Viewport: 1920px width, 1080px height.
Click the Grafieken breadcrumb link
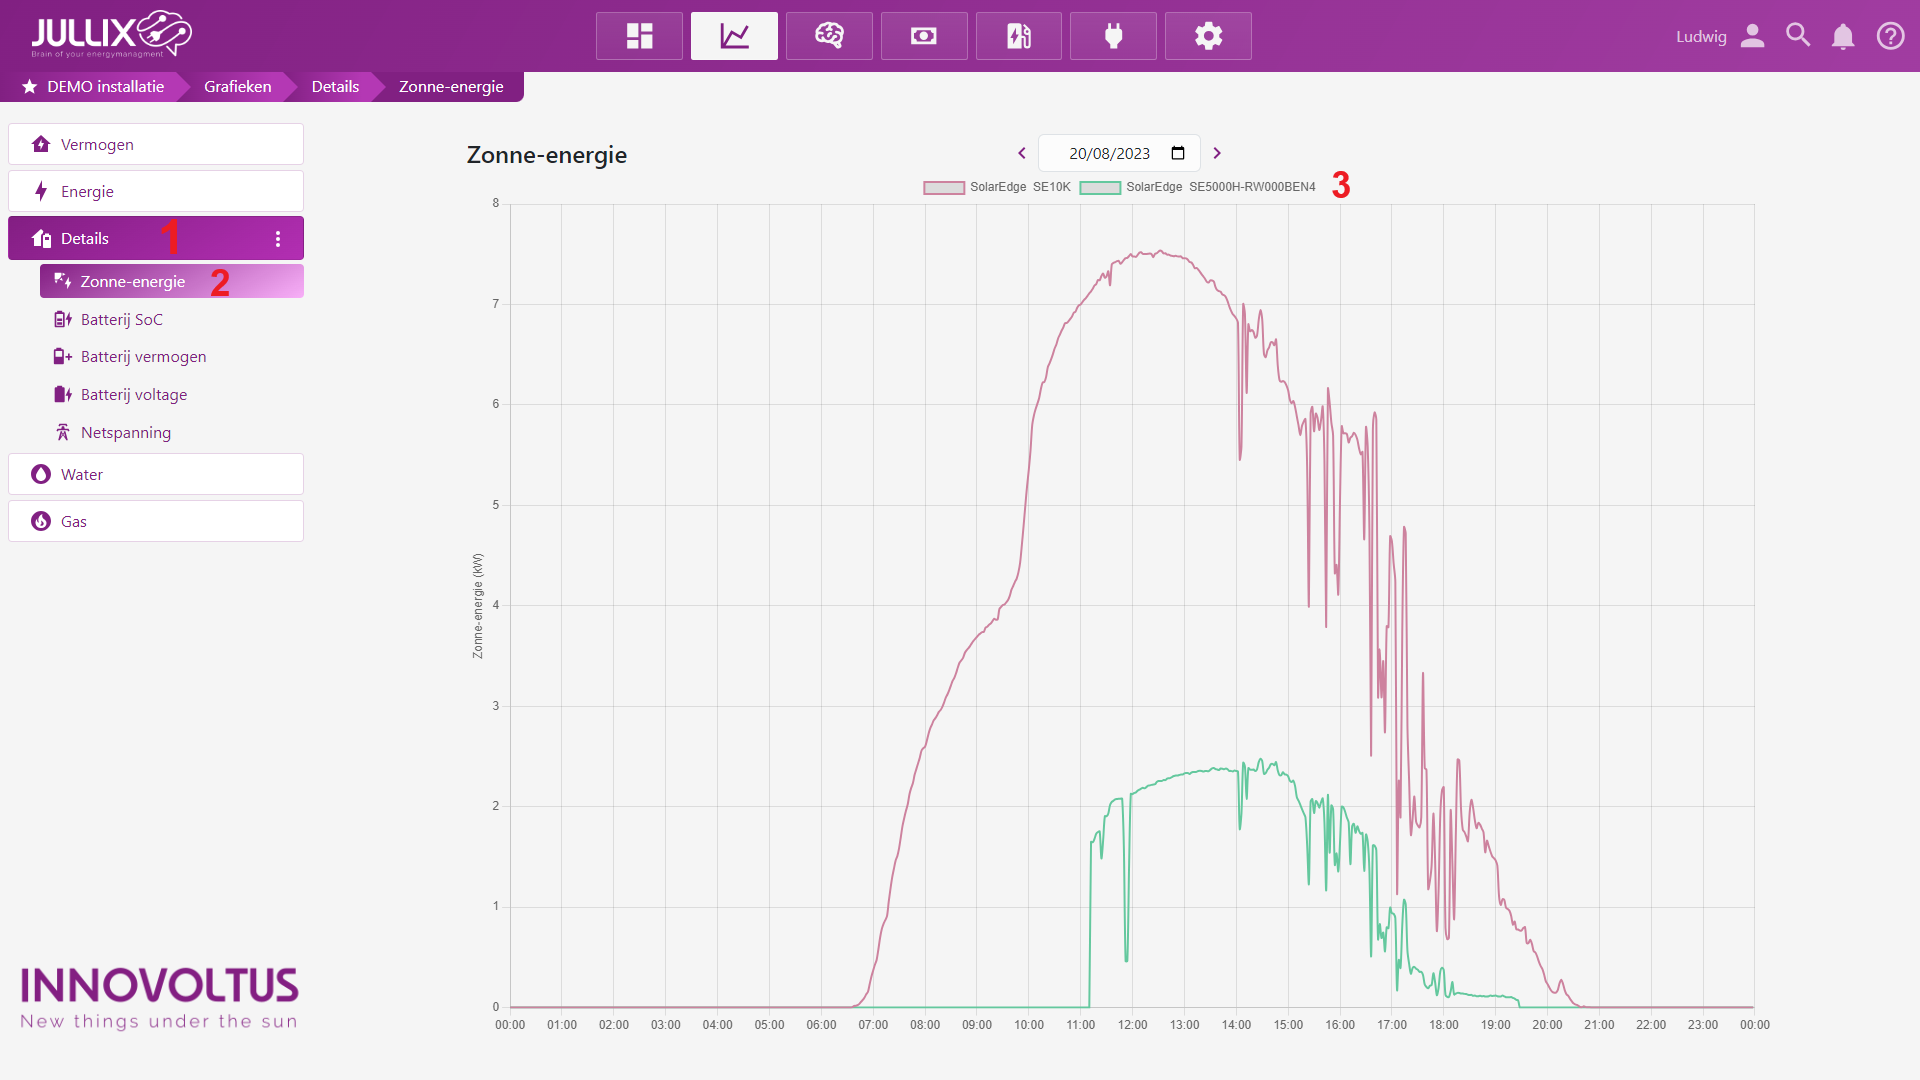pos(237,86)
